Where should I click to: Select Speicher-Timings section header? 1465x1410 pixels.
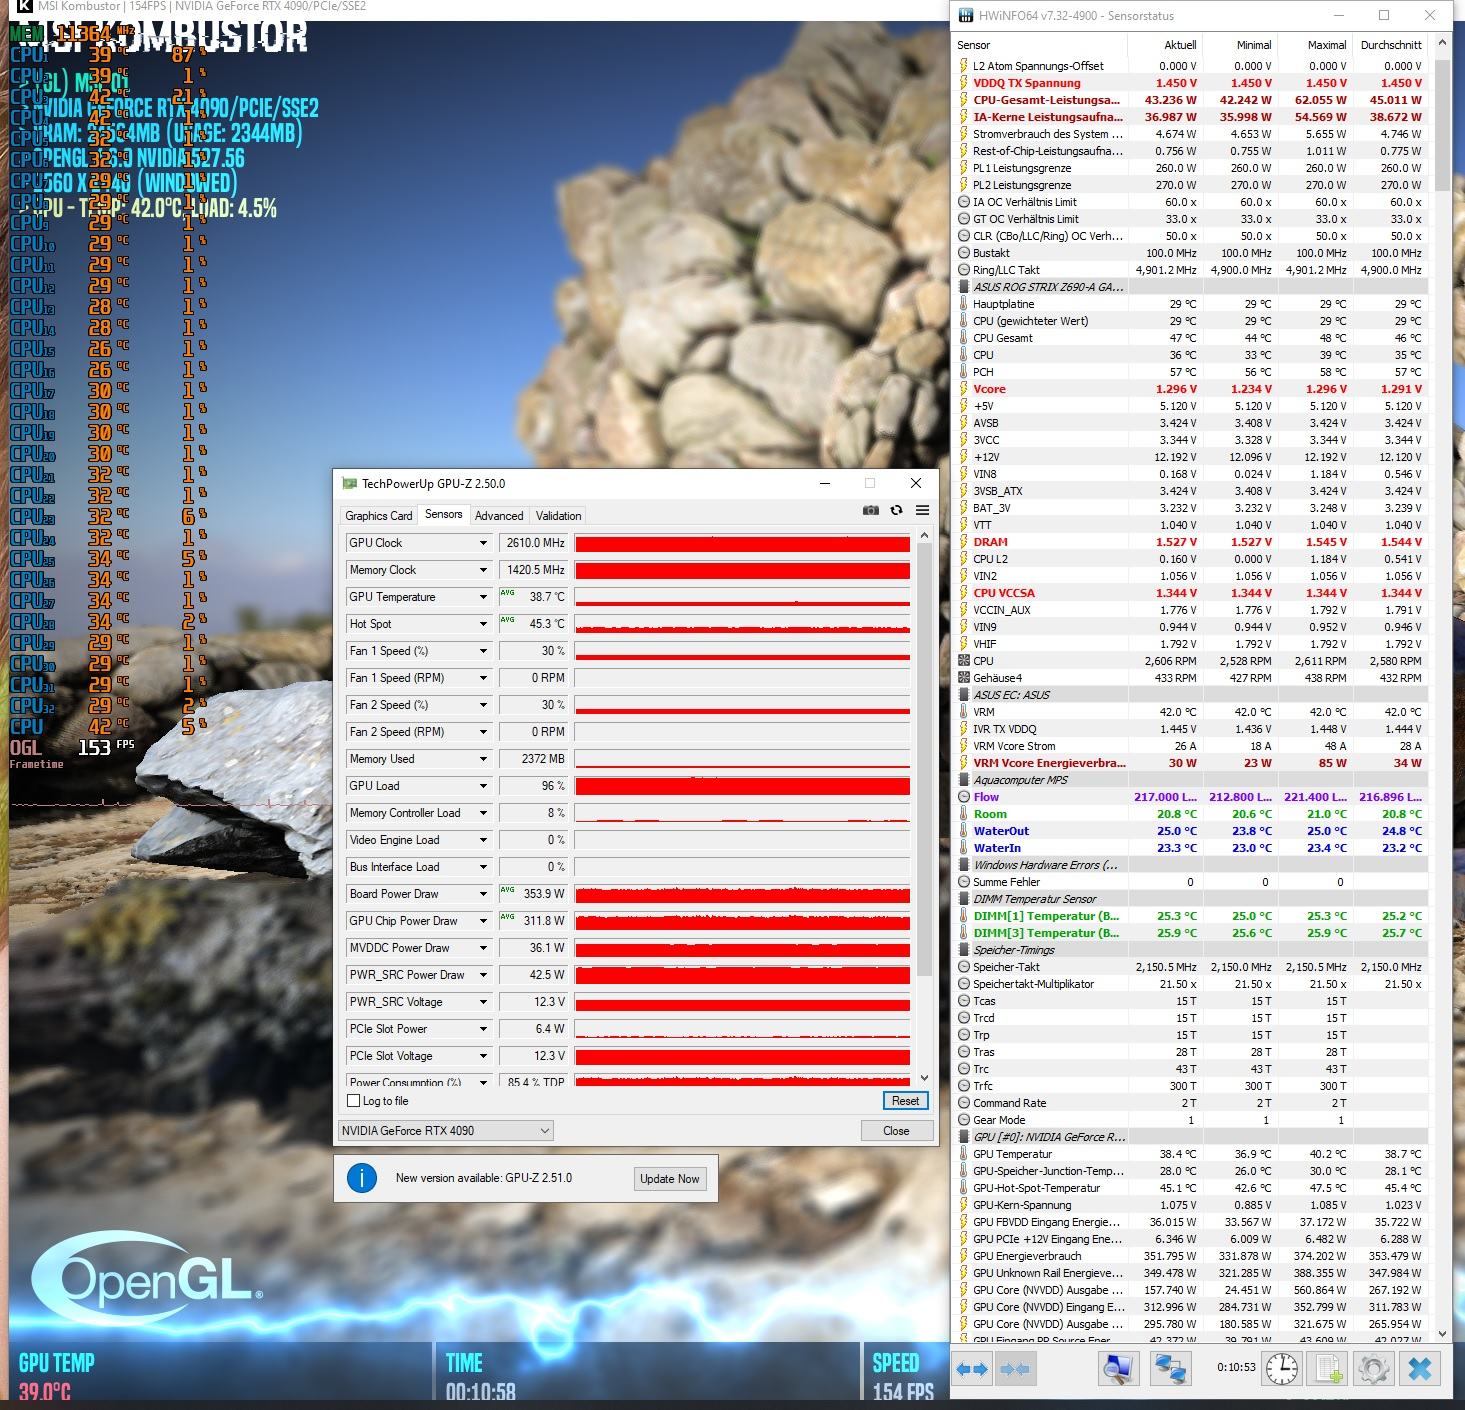point(1191,950)
